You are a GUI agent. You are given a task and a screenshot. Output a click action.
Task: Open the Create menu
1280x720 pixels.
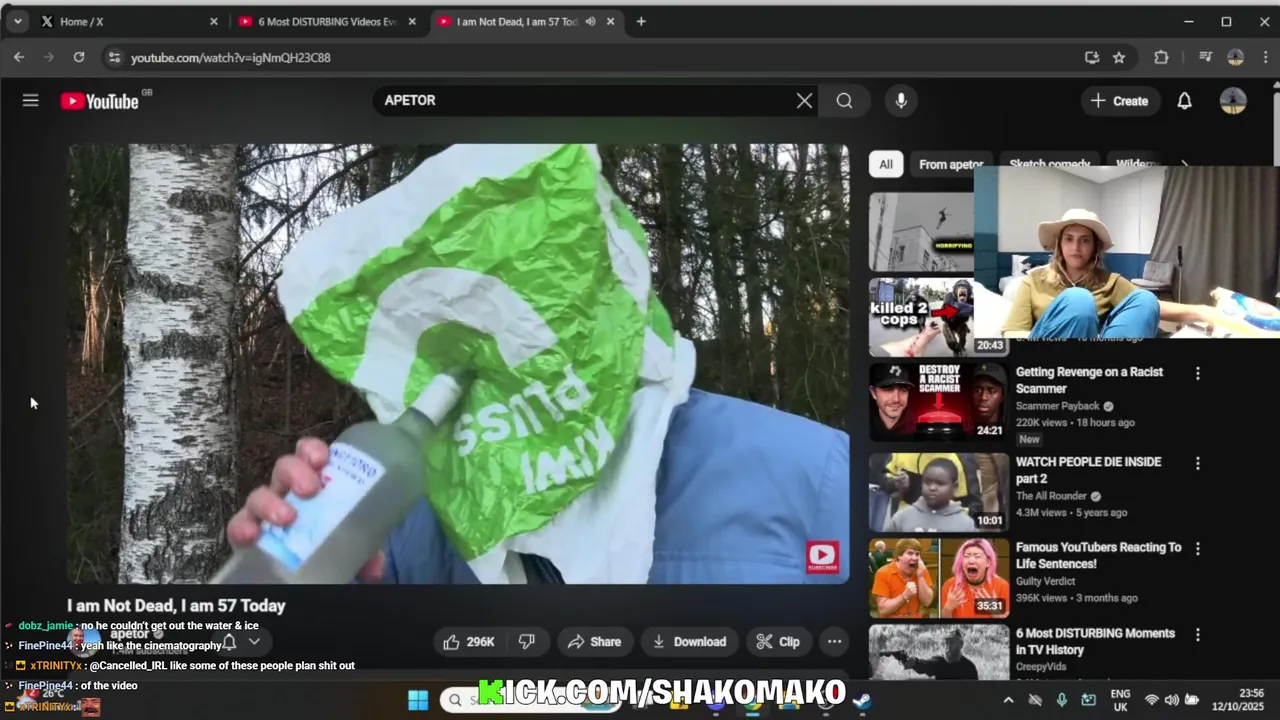pos(1120,101)
